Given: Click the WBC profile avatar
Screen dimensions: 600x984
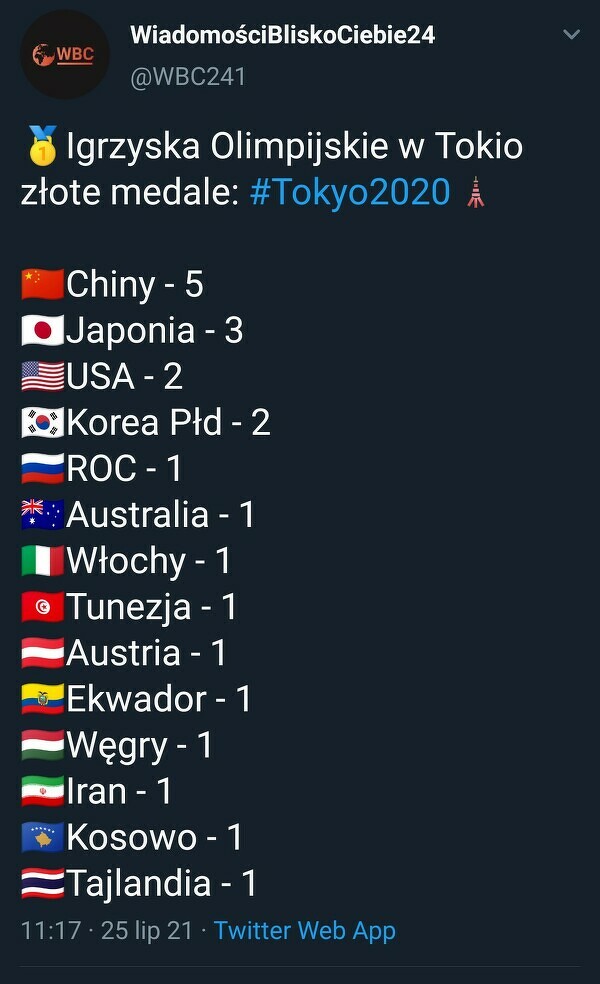Looking at the screenshot, I should click(x=65, y=55).
